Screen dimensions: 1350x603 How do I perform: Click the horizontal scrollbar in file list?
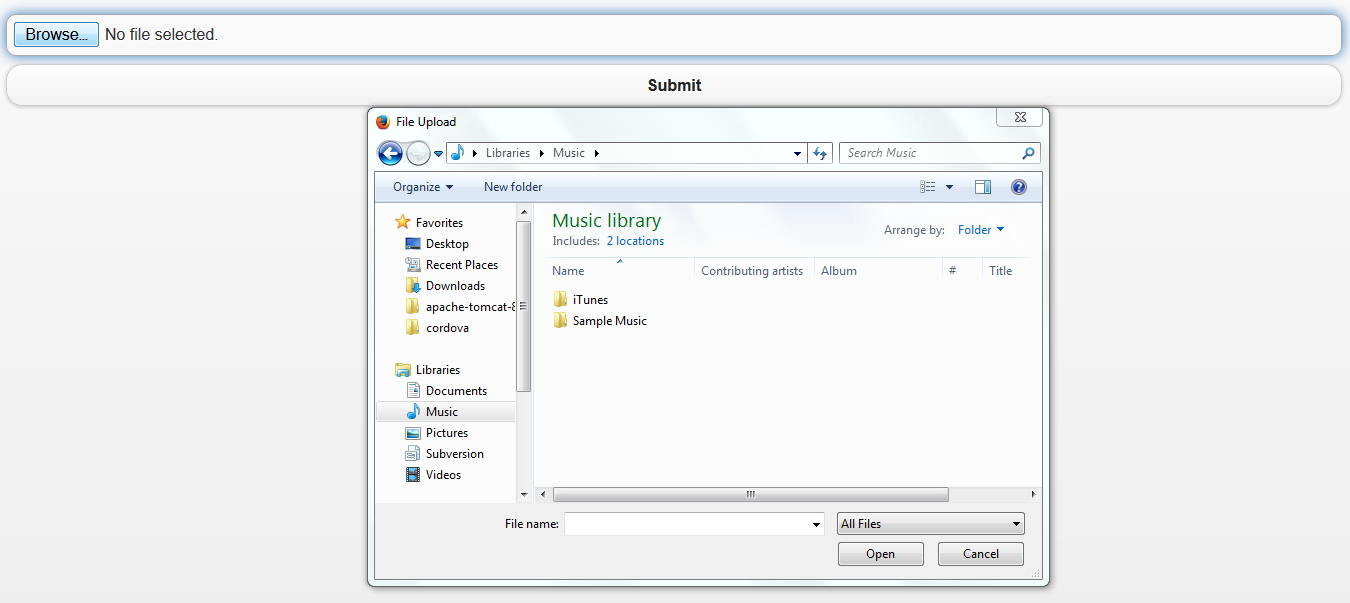(x=750, y=494)
